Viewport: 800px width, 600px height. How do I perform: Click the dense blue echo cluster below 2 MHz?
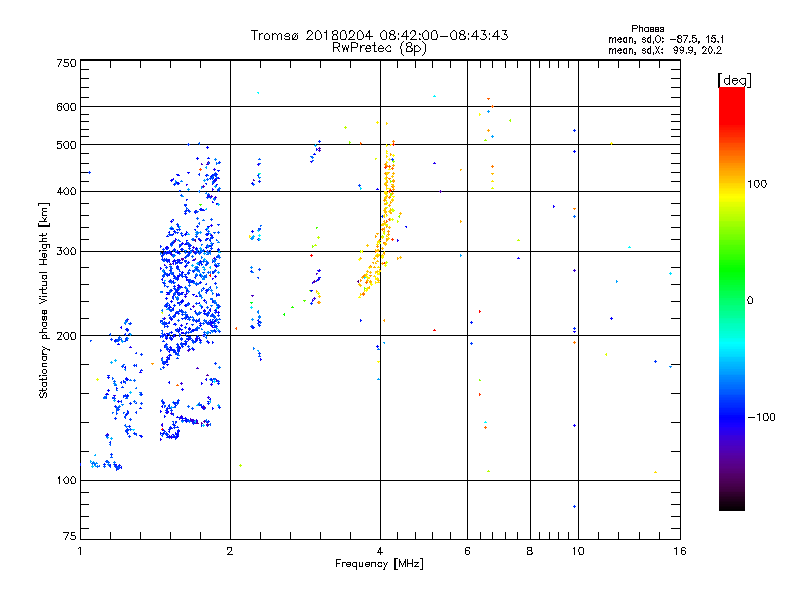190,286
